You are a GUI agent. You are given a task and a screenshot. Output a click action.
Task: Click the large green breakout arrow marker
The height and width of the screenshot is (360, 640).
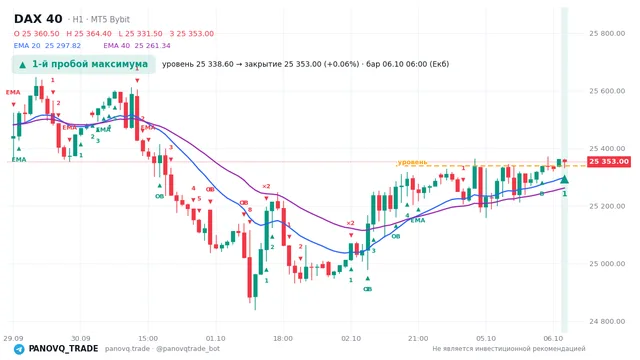click(564, 179)
